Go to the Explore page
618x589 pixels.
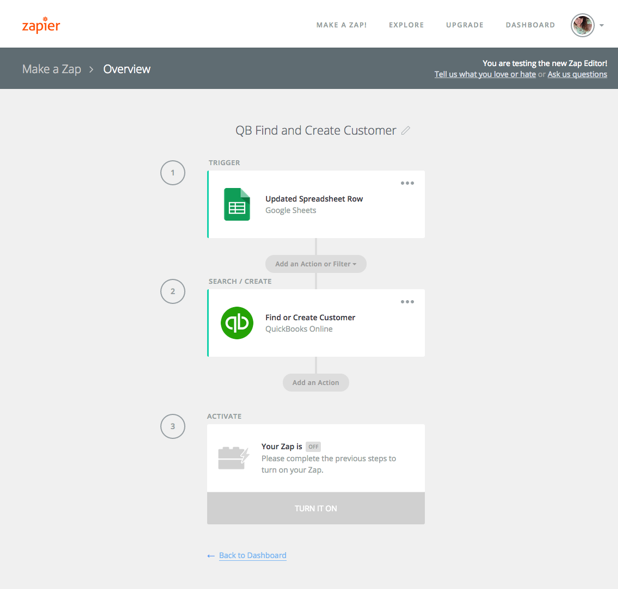(x=406, y=25)
